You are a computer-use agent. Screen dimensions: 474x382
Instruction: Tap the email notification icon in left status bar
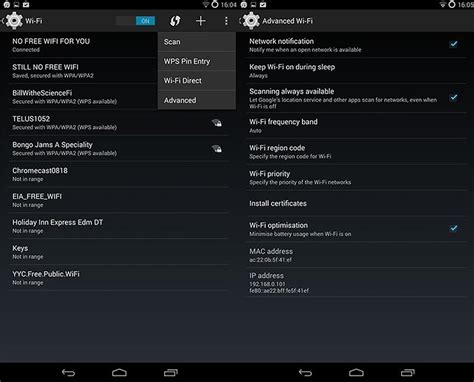pos(26,4)
